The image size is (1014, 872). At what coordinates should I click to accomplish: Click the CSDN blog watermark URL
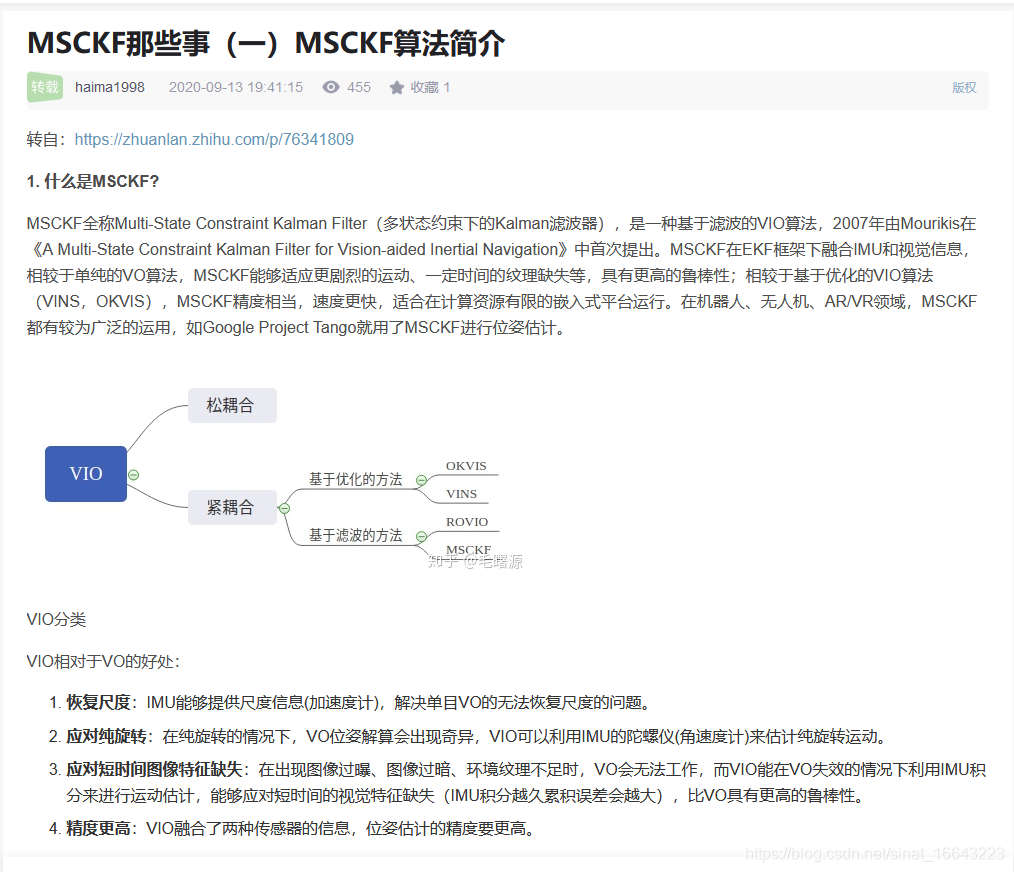[x=876, y=854]
